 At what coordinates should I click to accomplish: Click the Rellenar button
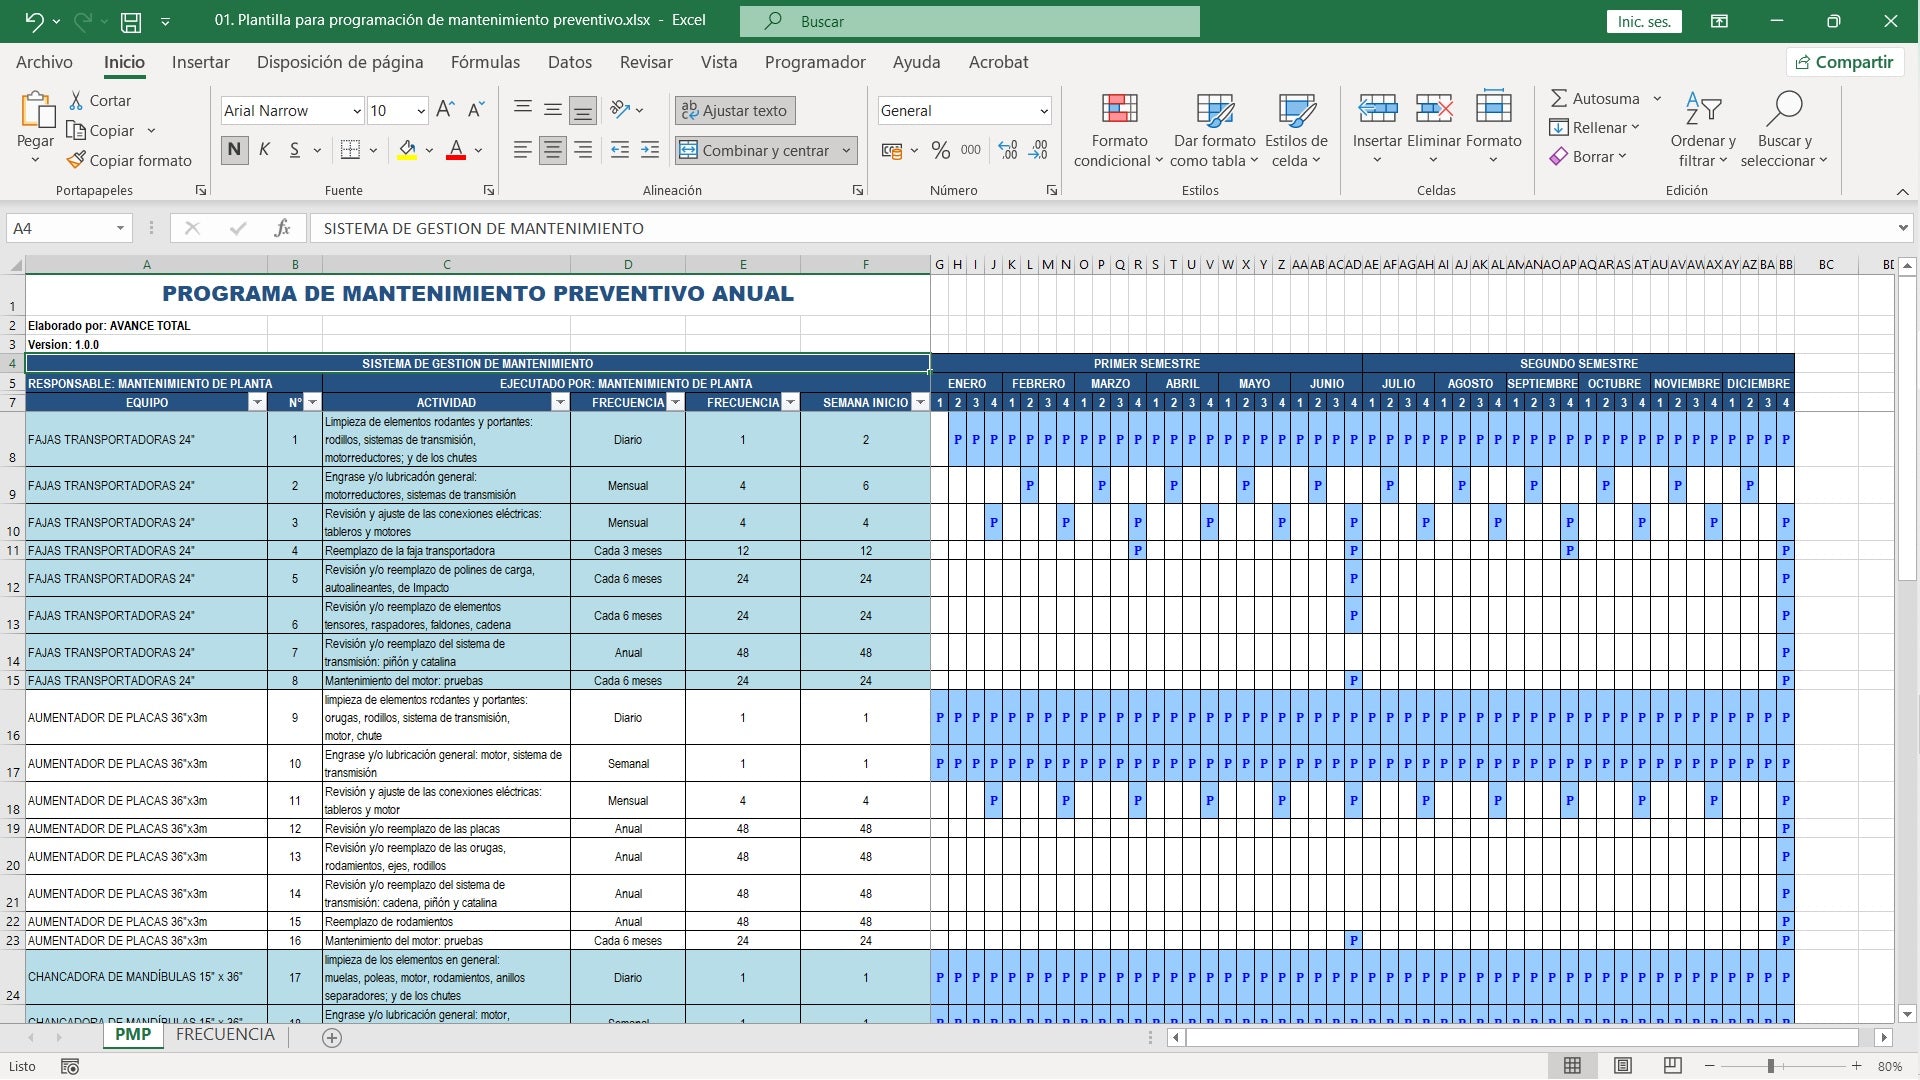coord(1595,127)
